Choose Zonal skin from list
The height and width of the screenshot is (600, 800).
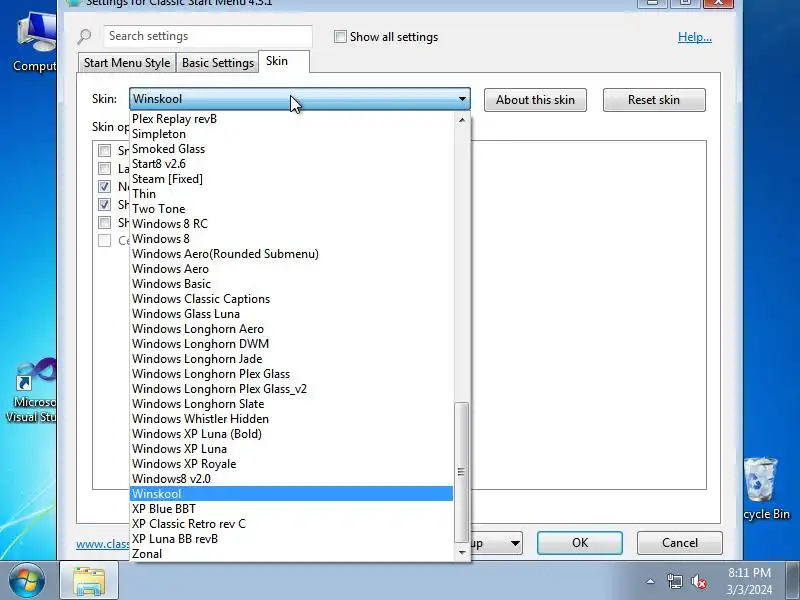coord(292,554)
